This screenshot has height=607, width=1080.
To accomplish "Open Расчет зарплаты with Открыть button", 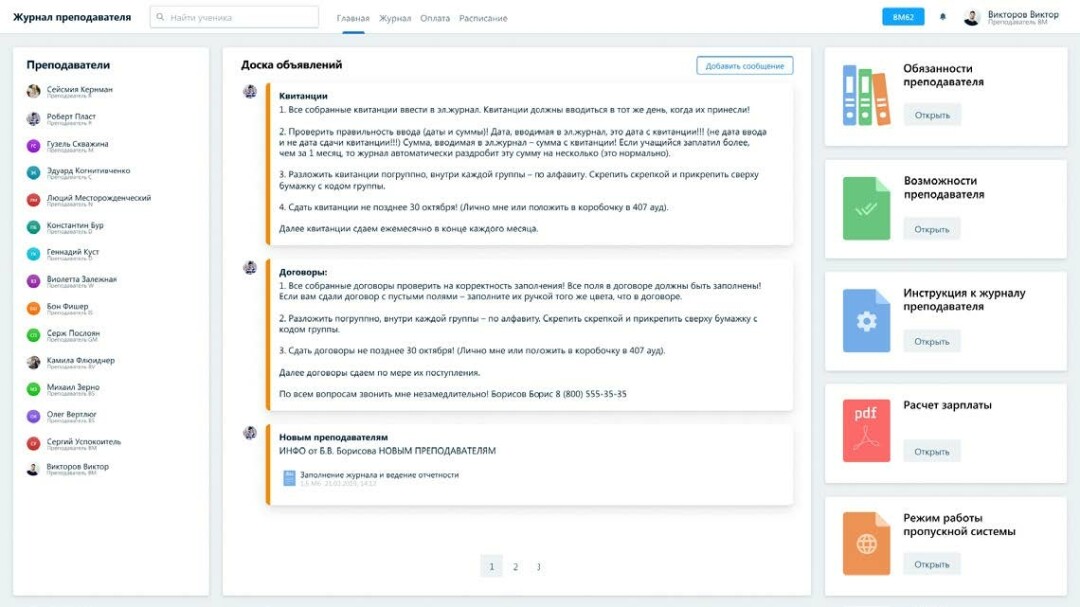I will pyautogui.click(x=931, y=451).
